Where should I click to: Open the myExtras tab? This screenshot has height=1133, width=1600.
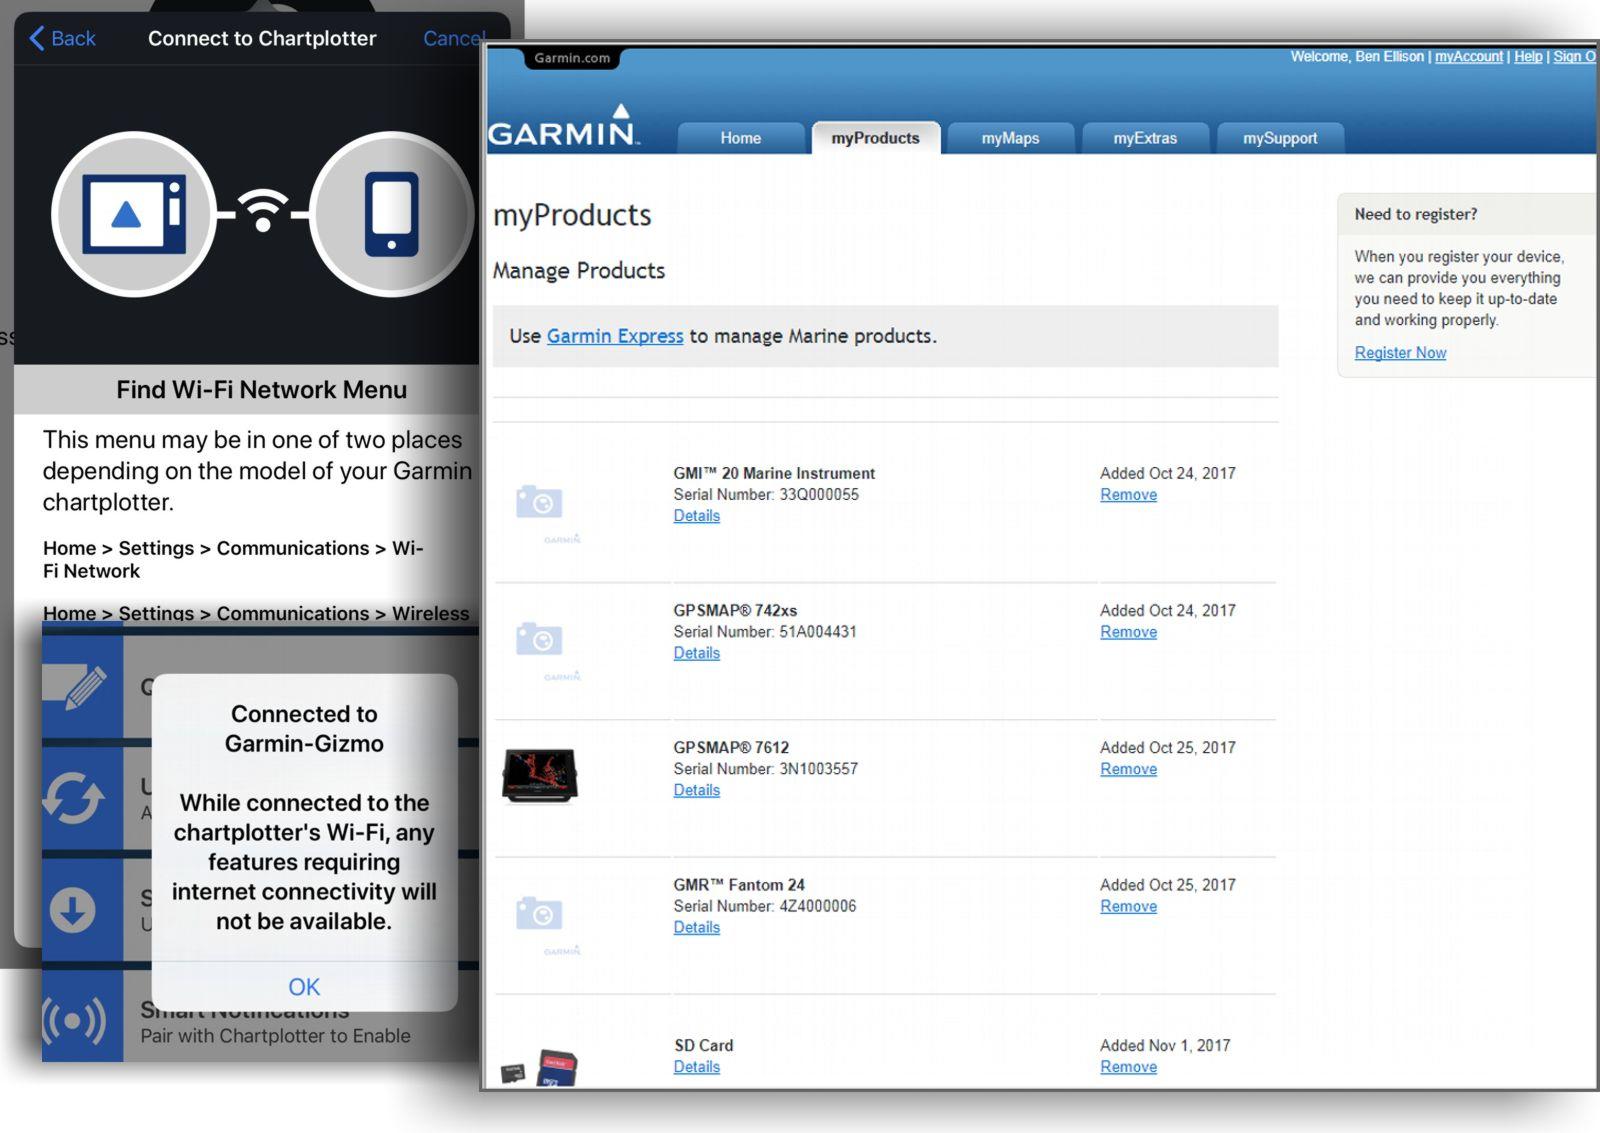[x=1145, y=138]
